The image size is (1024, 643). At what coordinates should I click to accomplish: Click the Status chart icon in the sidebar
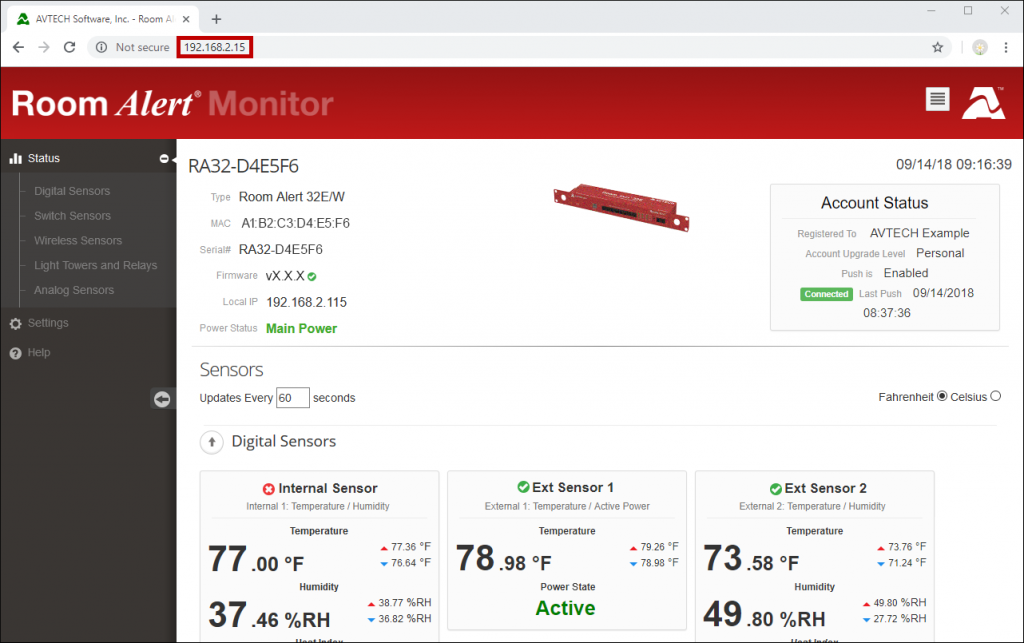click(x=16, y=157)
